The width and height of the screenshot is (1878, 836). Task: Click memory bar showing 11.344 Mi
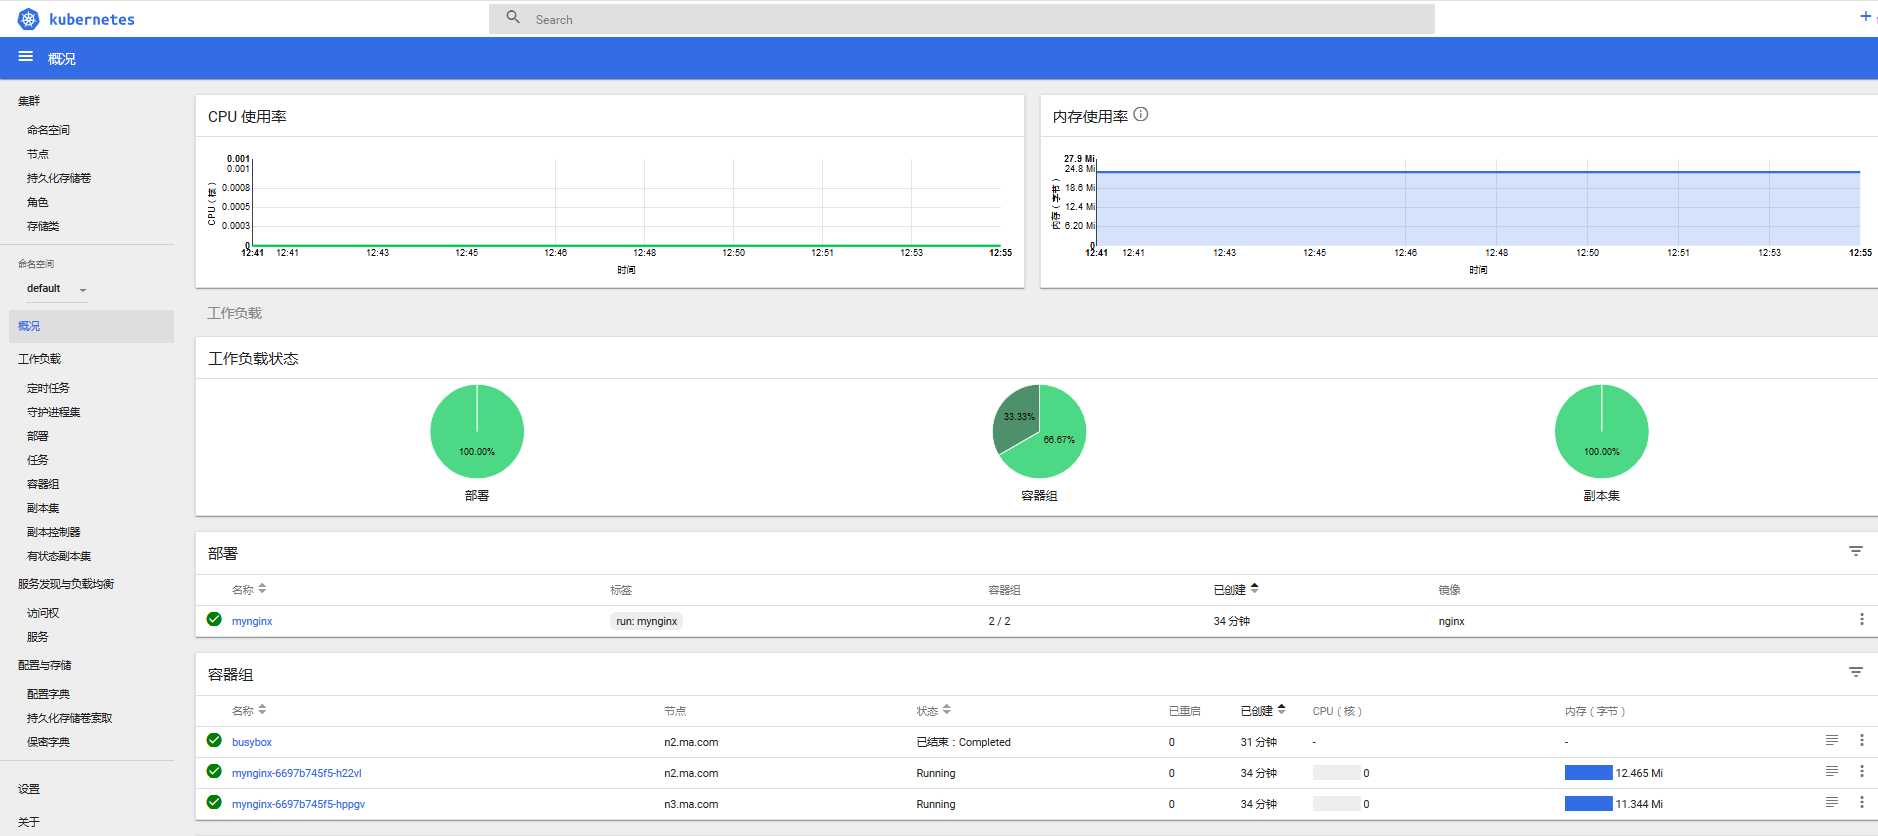1589,803
